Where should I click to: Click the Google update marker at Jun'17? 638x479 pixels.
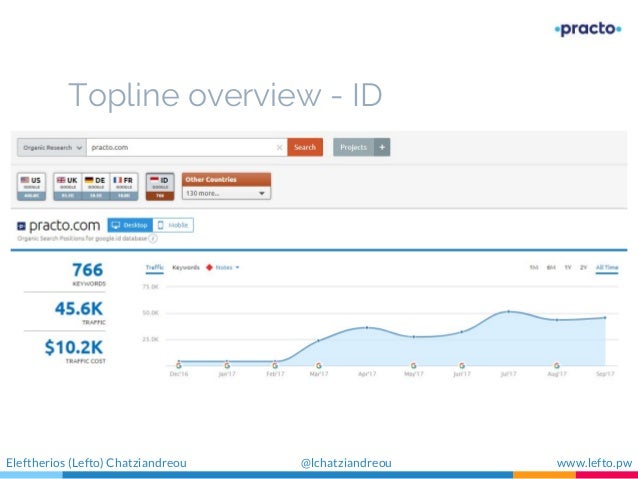(x=462, y=365)
